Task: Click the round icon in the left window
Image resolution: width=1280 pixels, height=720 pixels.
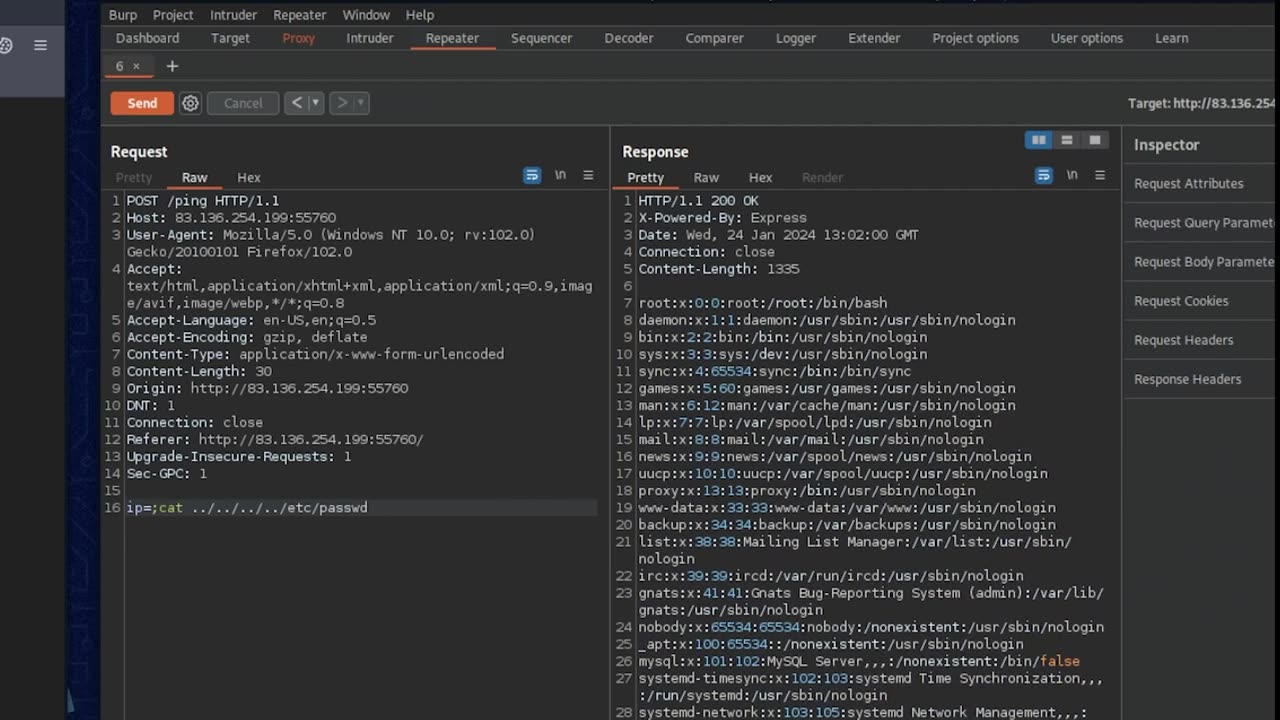Action: [x=5, y=45]
